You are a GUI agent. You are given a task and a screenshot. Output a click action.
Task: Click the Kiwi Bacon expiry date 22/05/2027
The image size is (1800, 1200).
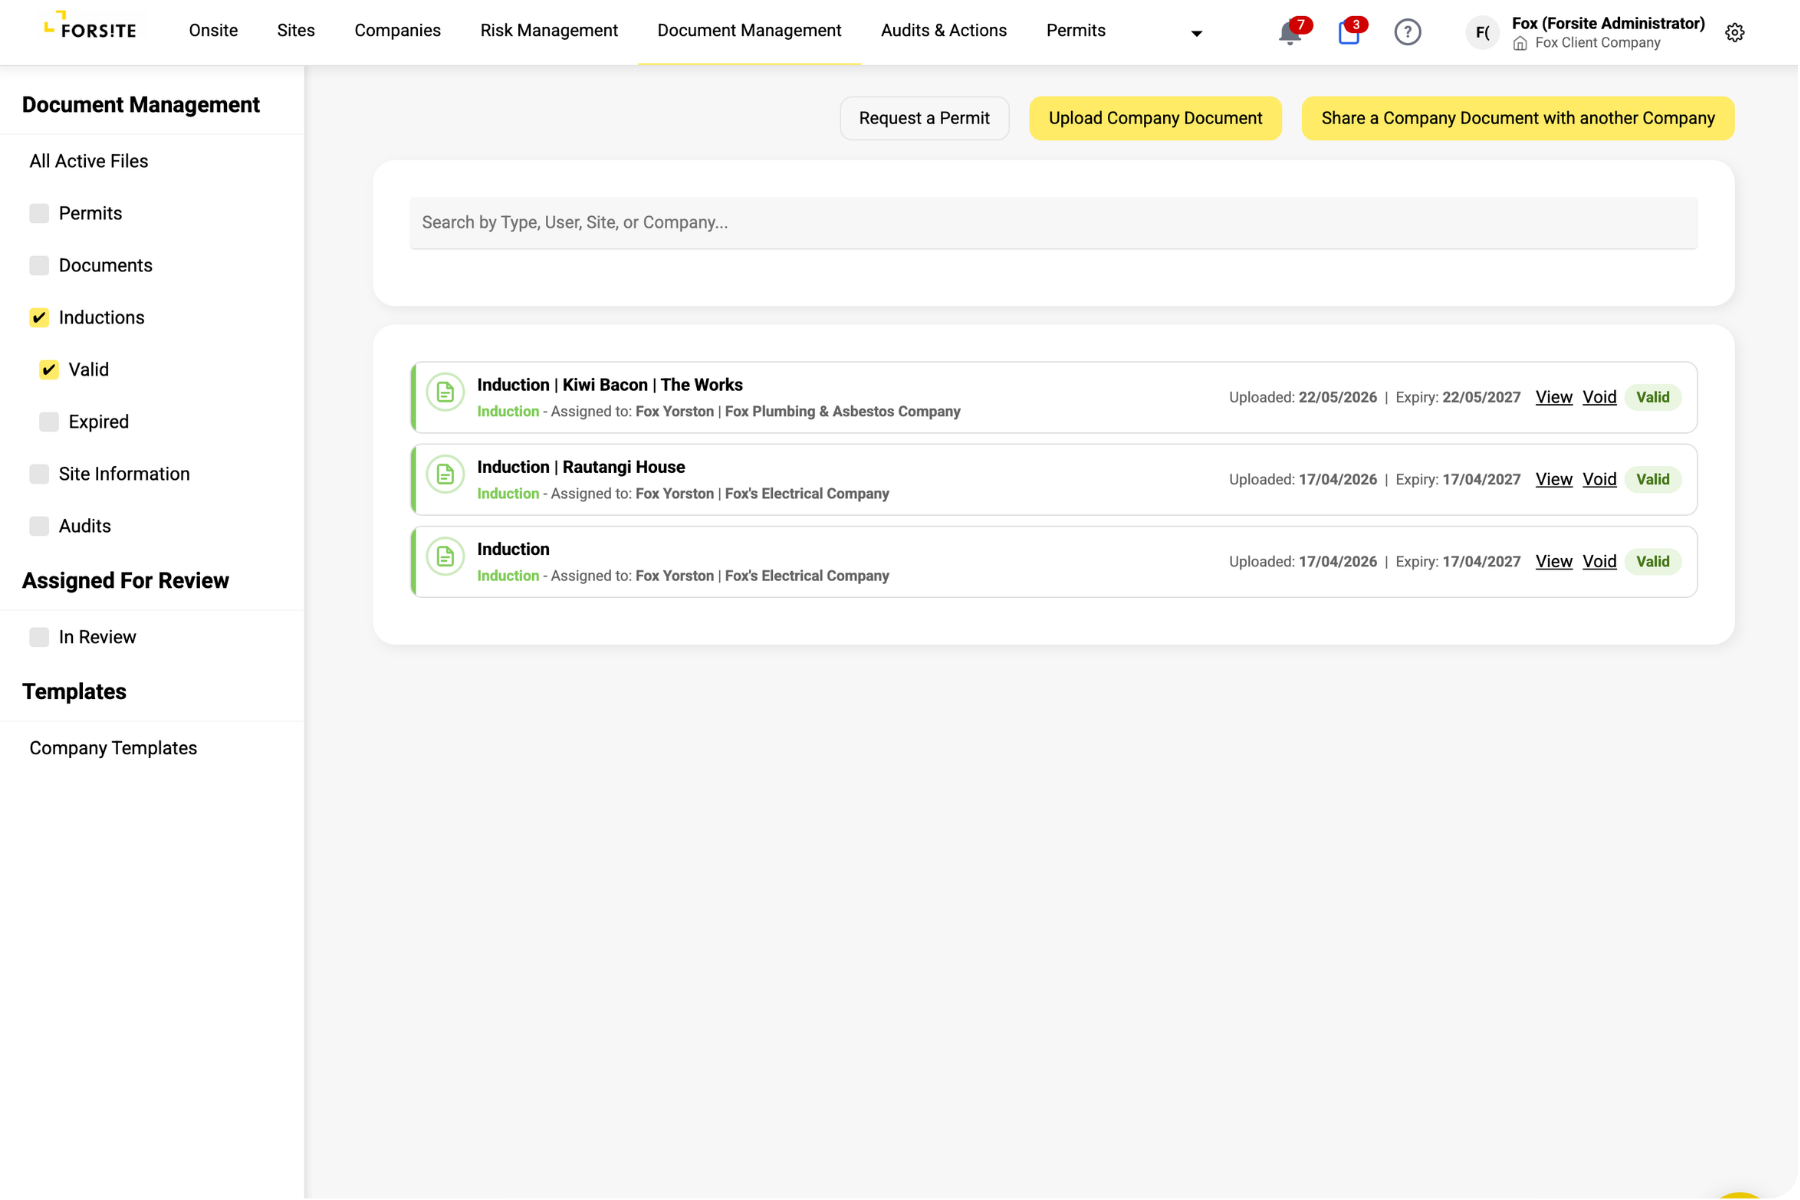[1481, 397]
